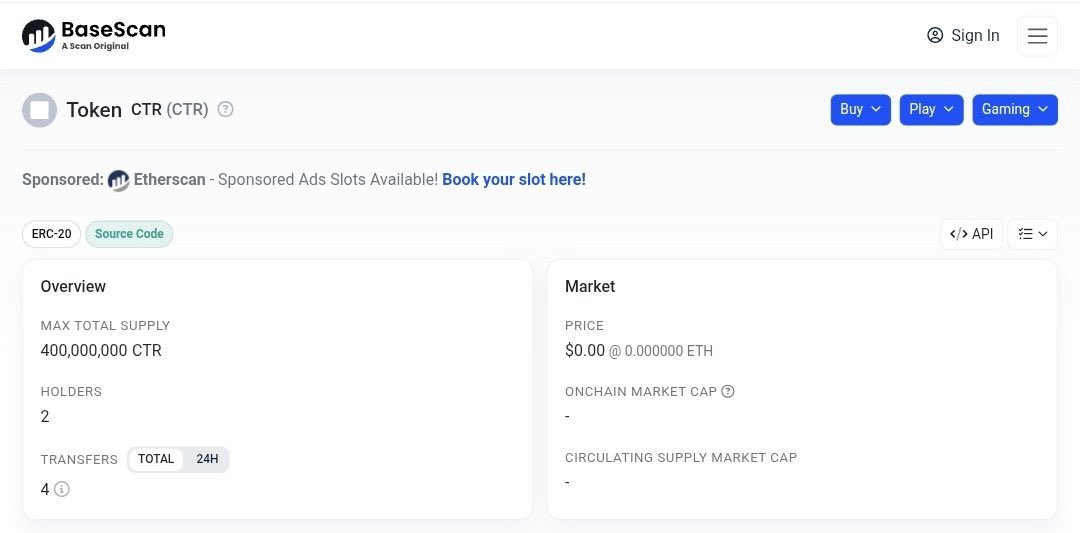This screenshot has width=1080, height=533.
Task: Open the hamburger navigation menu
Action: click(x=1037, y=36)
